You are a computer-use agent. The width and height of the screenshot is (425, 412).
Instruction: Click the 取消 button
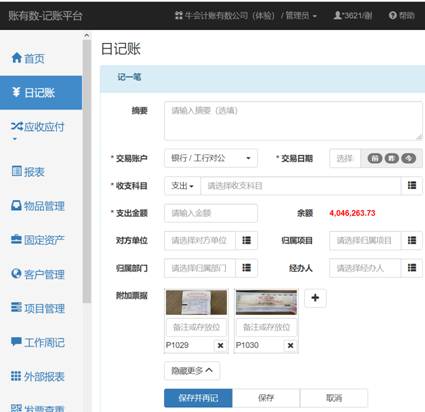pyautogui.click(x=334, y=398)
